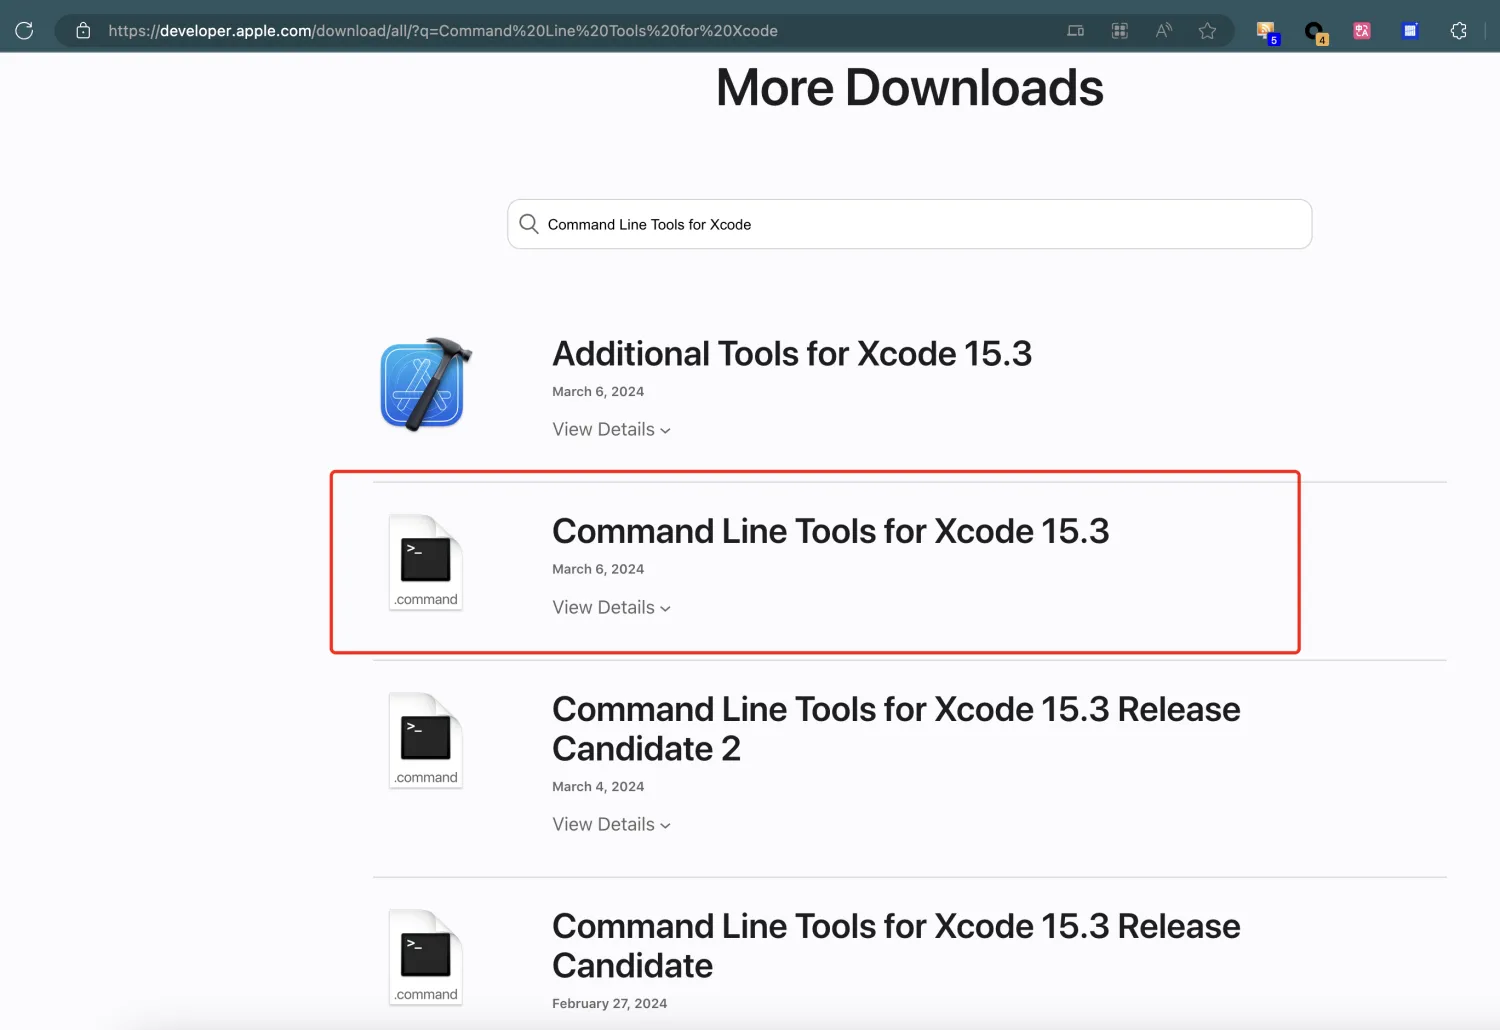Click the apps grid icon in the address bar
Screen dimensions: 1500x1030
point(1119,30)
